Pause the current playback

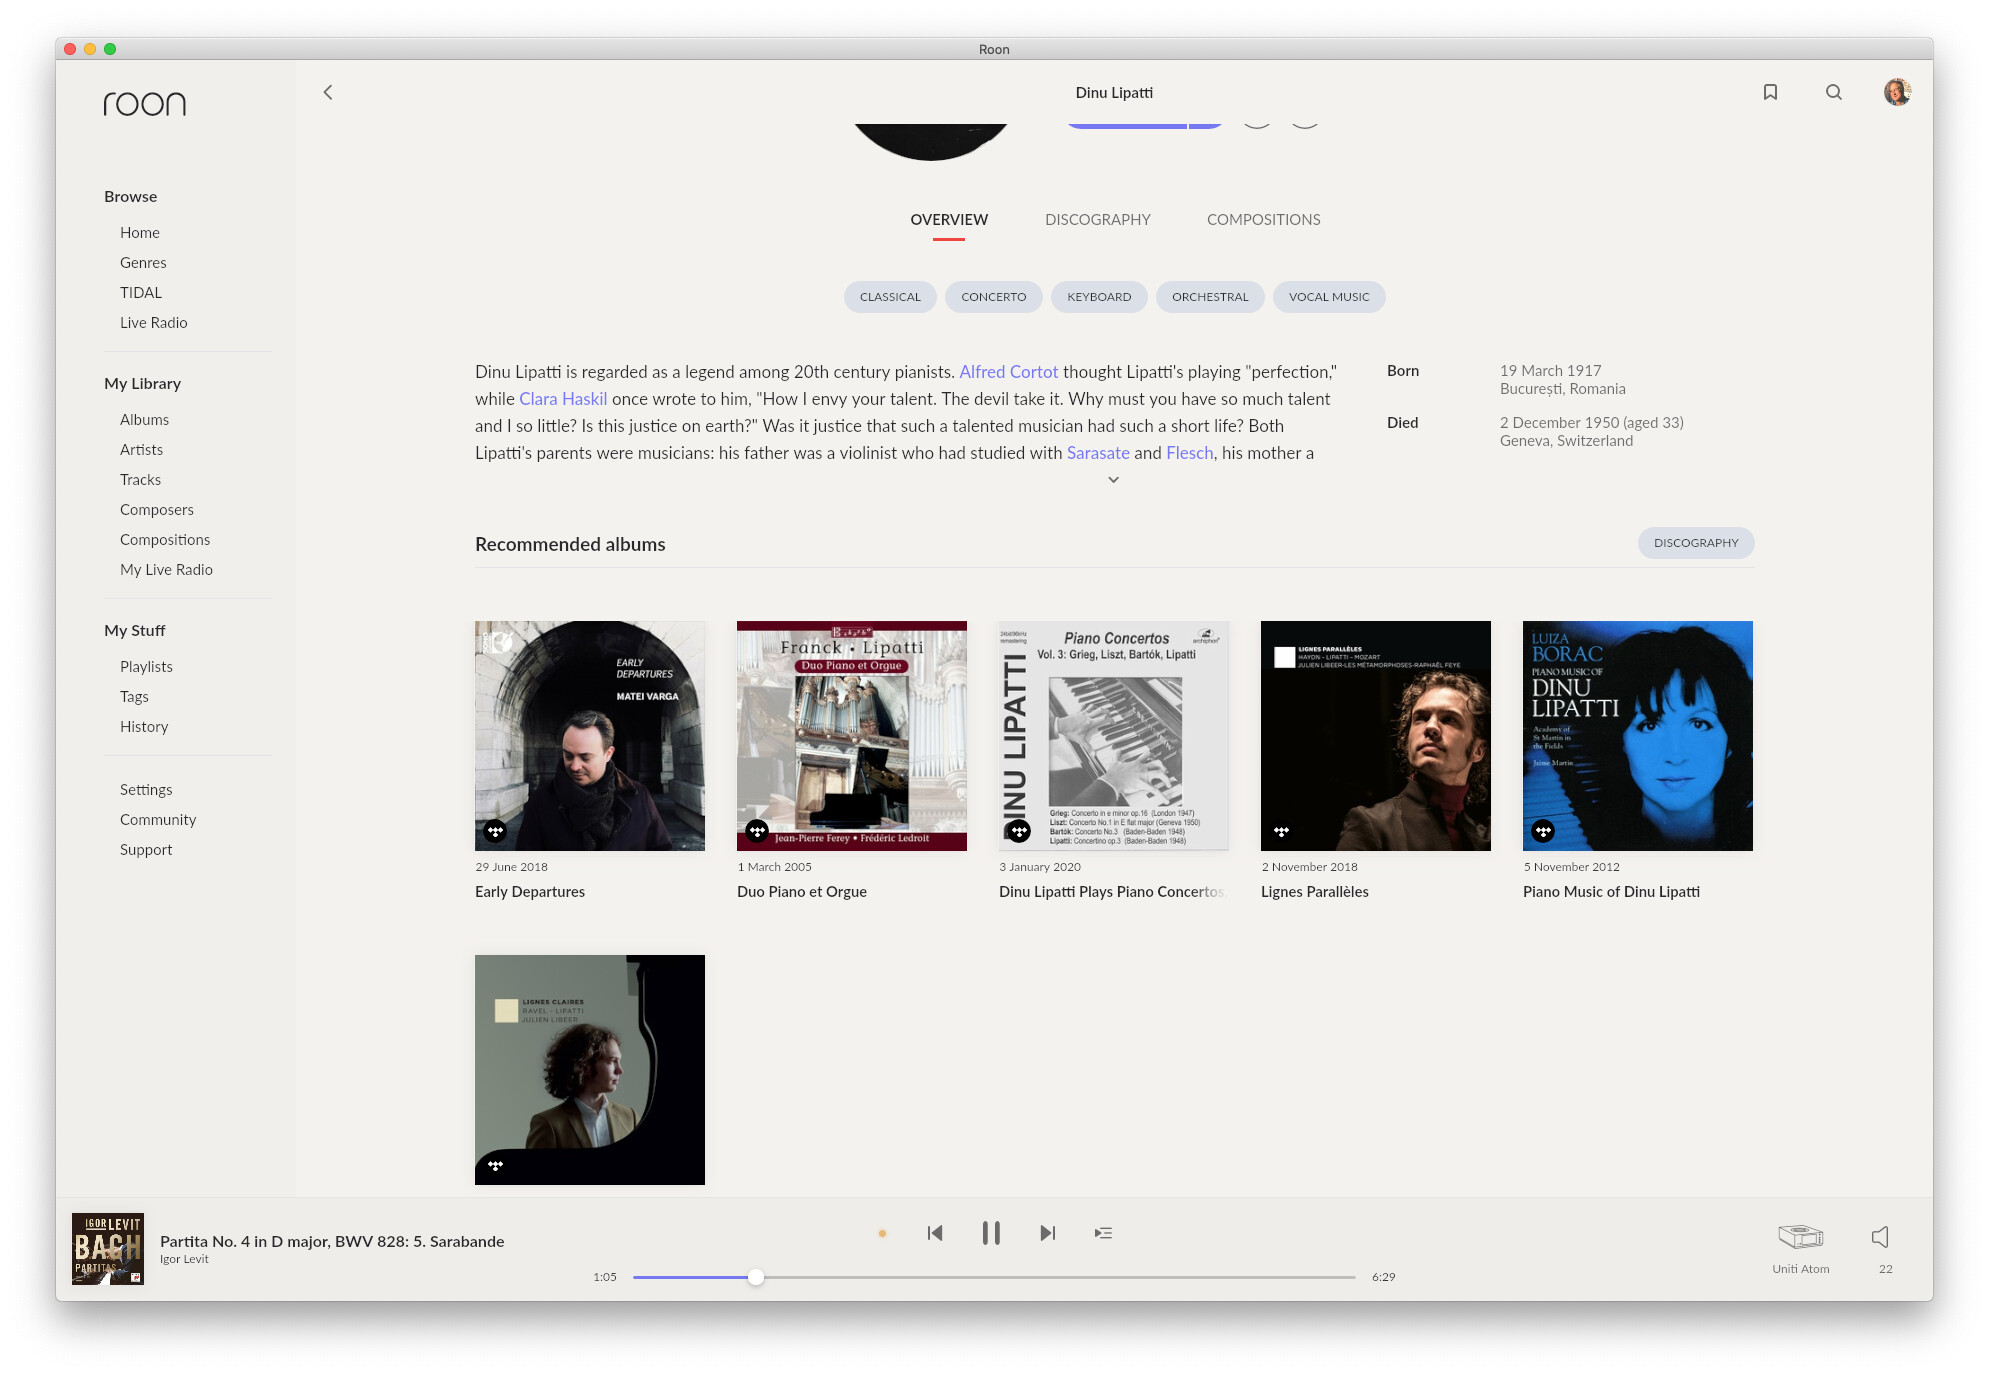click(x=991, y=1233)
